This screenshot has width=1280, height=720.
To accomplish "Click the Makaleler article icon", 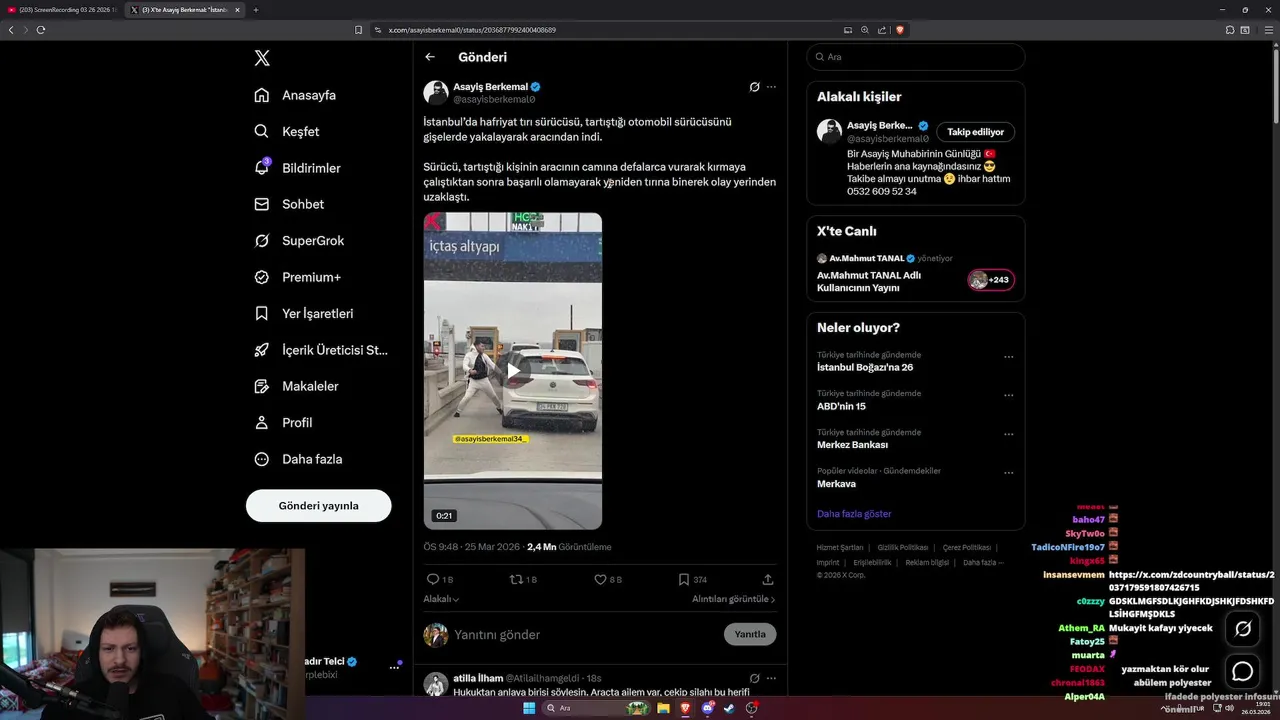I will pyautogui.click(x=262, y=386).
